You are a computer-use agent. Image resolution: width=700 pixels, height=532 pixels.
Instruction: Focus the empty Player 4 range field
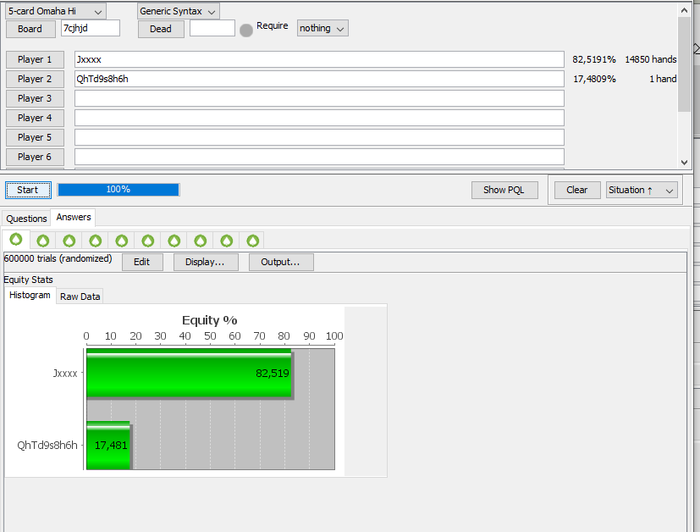(319, 118)
